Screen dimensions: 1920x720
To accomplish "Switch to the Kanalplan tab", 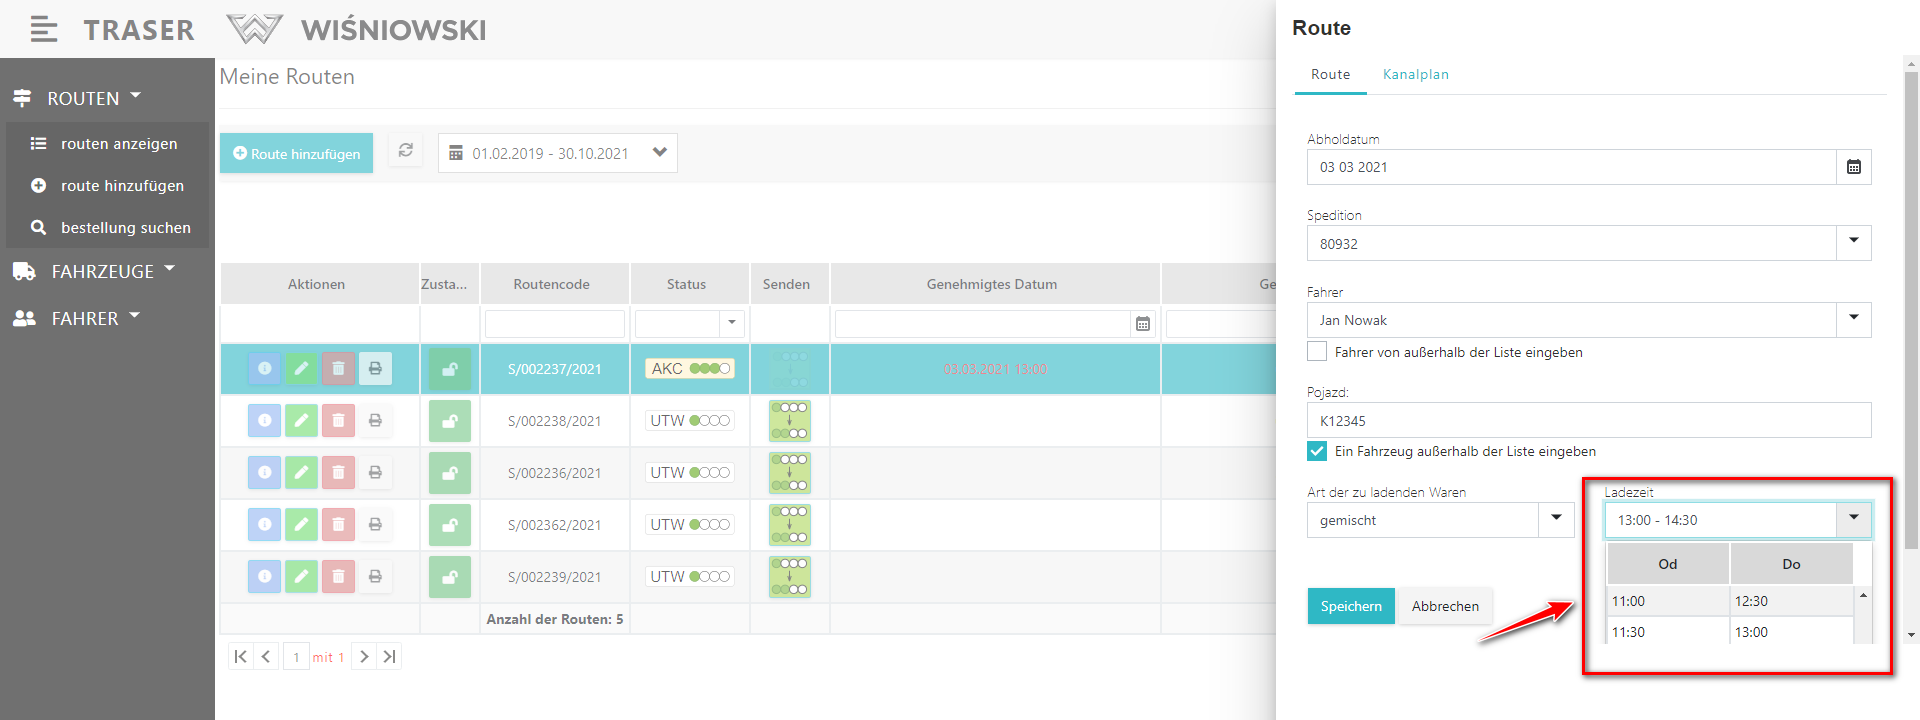I will pyautogui.click(x=1415, y=75).
